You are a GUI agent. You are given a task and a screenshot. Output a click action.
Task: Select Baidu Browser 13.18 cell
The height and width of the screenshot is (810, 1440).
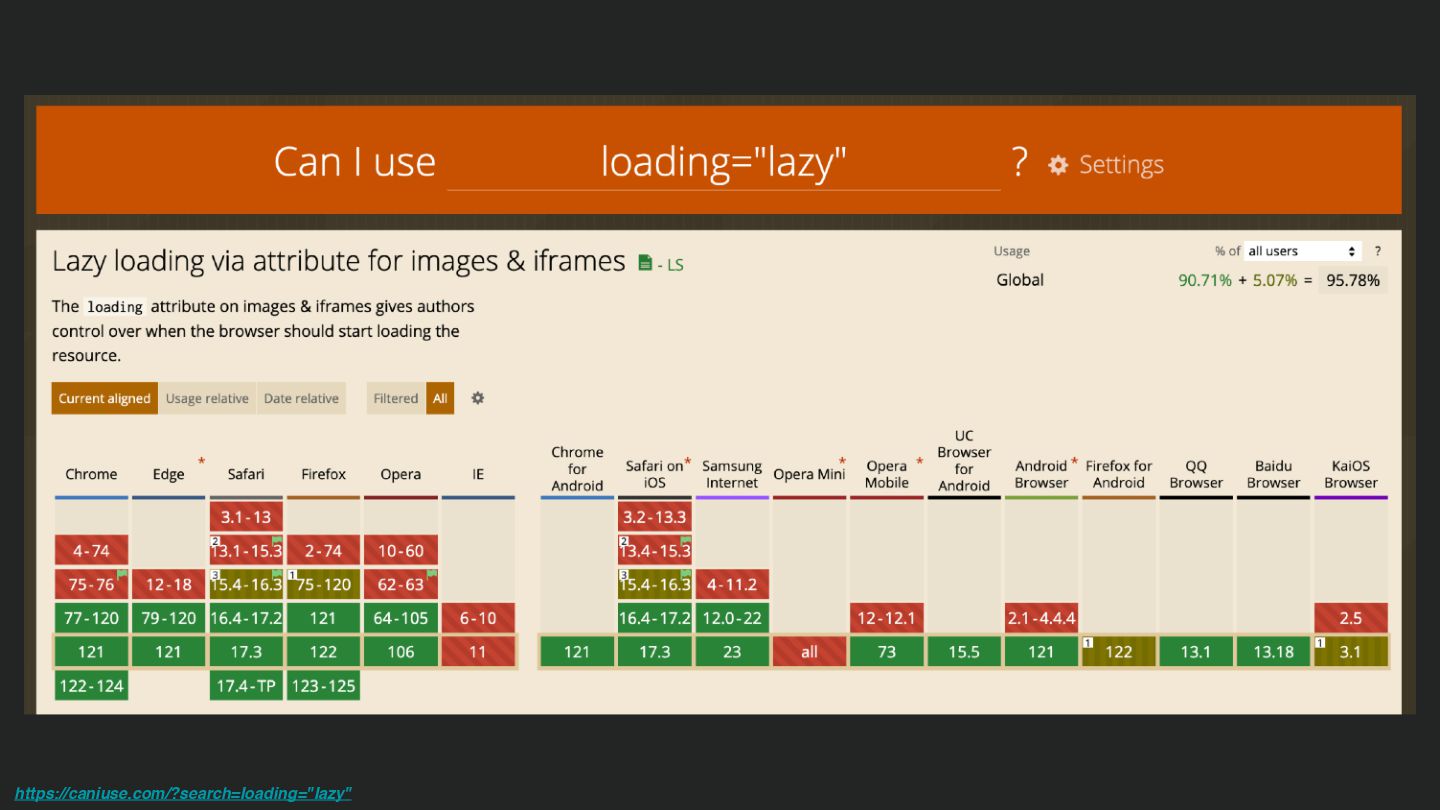click(x=1273, y=652)
